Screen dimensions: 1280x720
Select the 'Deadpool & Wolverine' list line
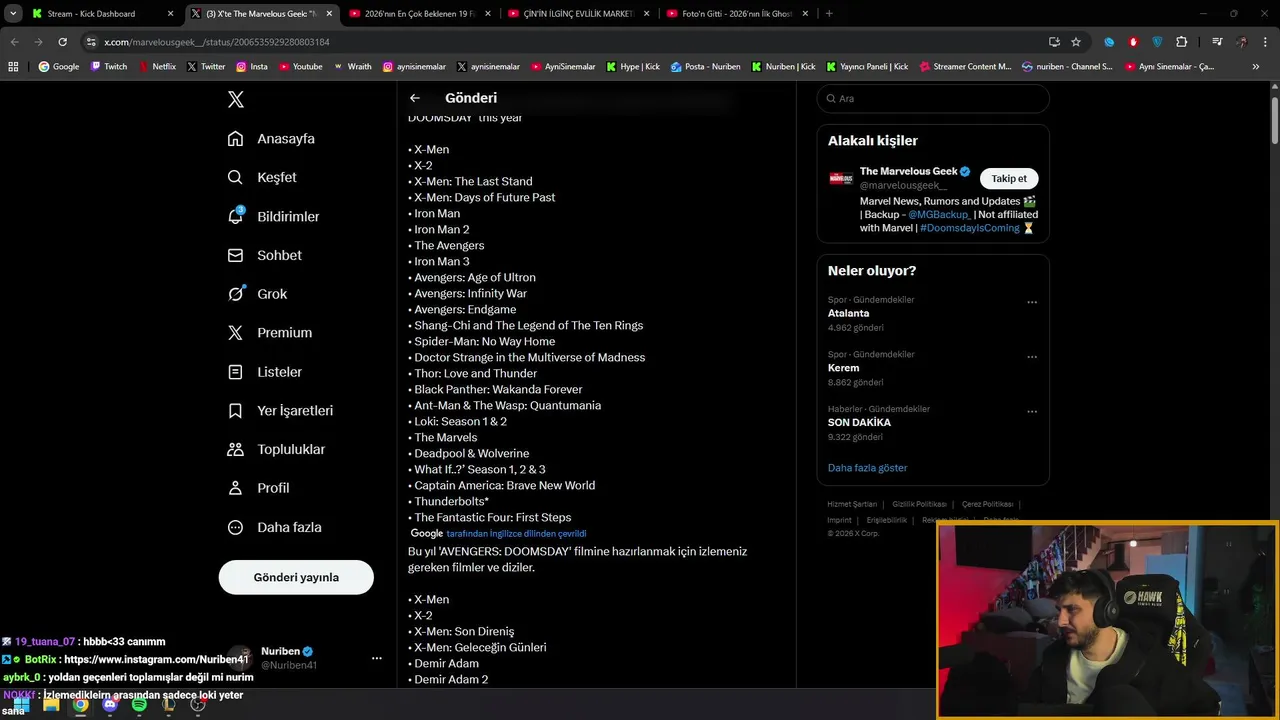tap(469, 454)
